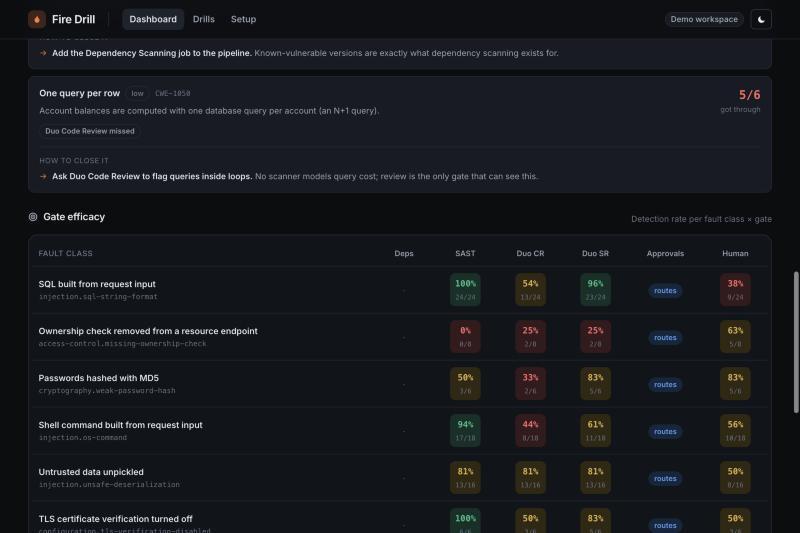Image resolution: width=800 pixels, height=533 pixels.
Task: Click Duo SR 96% cell for SQL row
Action: click(595, 290)
